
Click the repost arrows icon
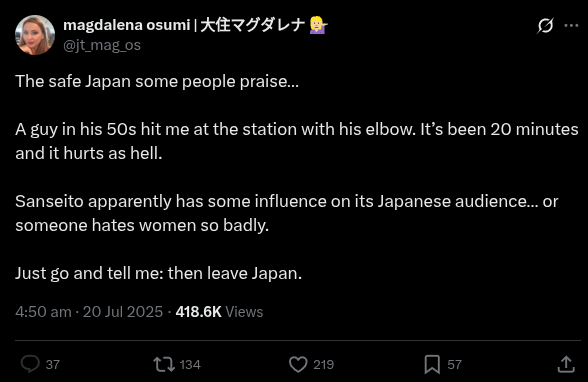[x=164, y=364]
